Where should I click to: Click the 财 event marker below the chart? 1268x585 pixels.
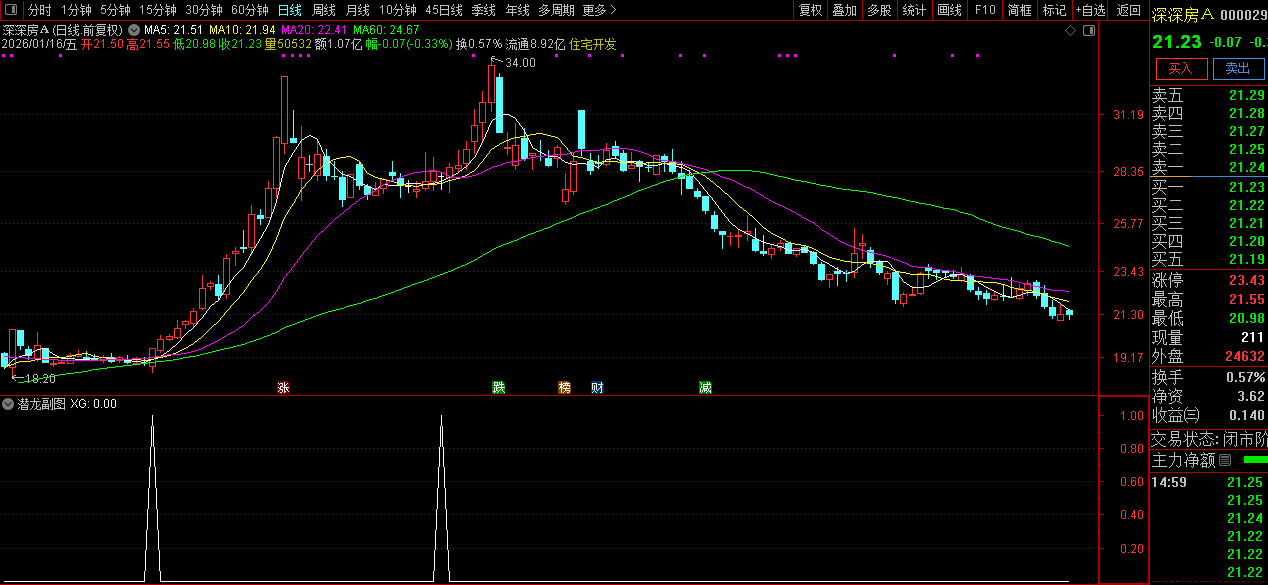(597, 387)
